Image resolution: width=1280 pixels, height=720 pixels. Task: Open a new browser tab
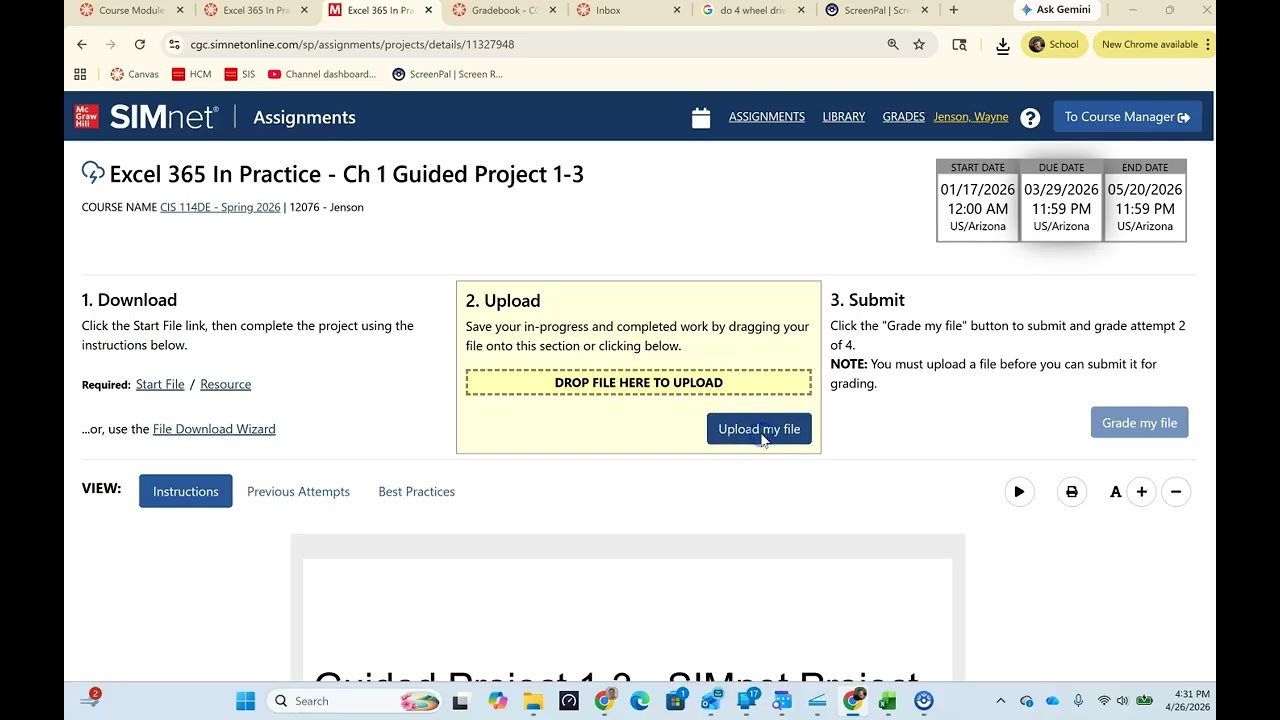953,10
